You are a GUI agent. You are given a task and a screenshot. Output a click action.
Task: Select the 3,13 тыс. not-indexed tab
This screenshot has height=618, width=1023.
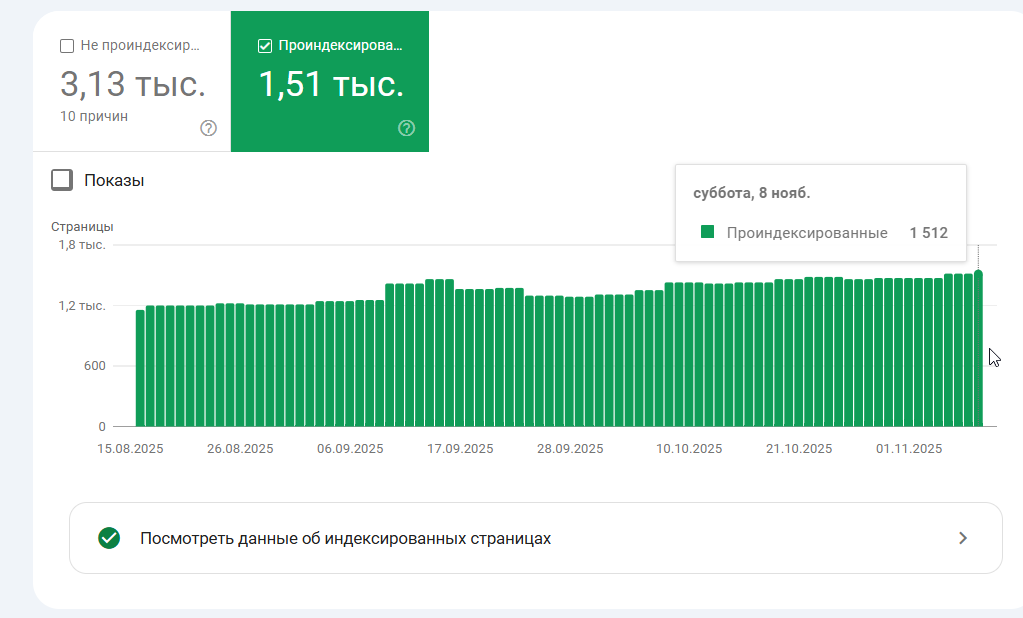pos(132,82)
